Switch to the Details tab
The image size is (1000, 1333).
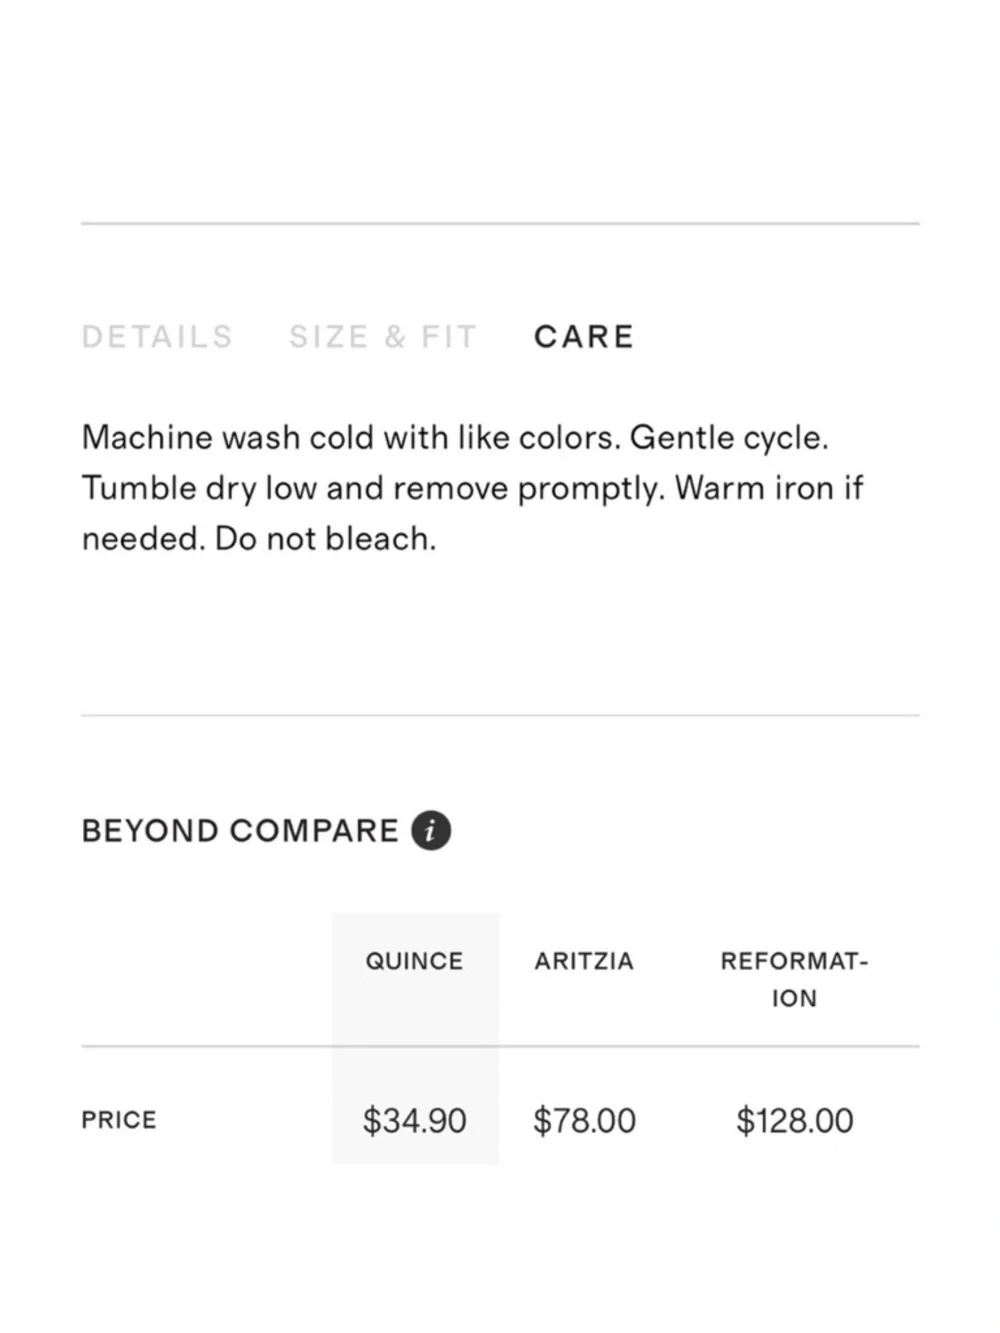pyautogui.click(x=157, y=337)
